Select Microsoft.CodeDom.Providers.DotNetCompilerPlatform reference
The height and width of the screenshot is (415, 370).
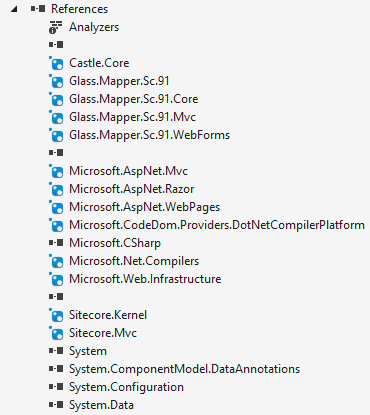(217, 225)
